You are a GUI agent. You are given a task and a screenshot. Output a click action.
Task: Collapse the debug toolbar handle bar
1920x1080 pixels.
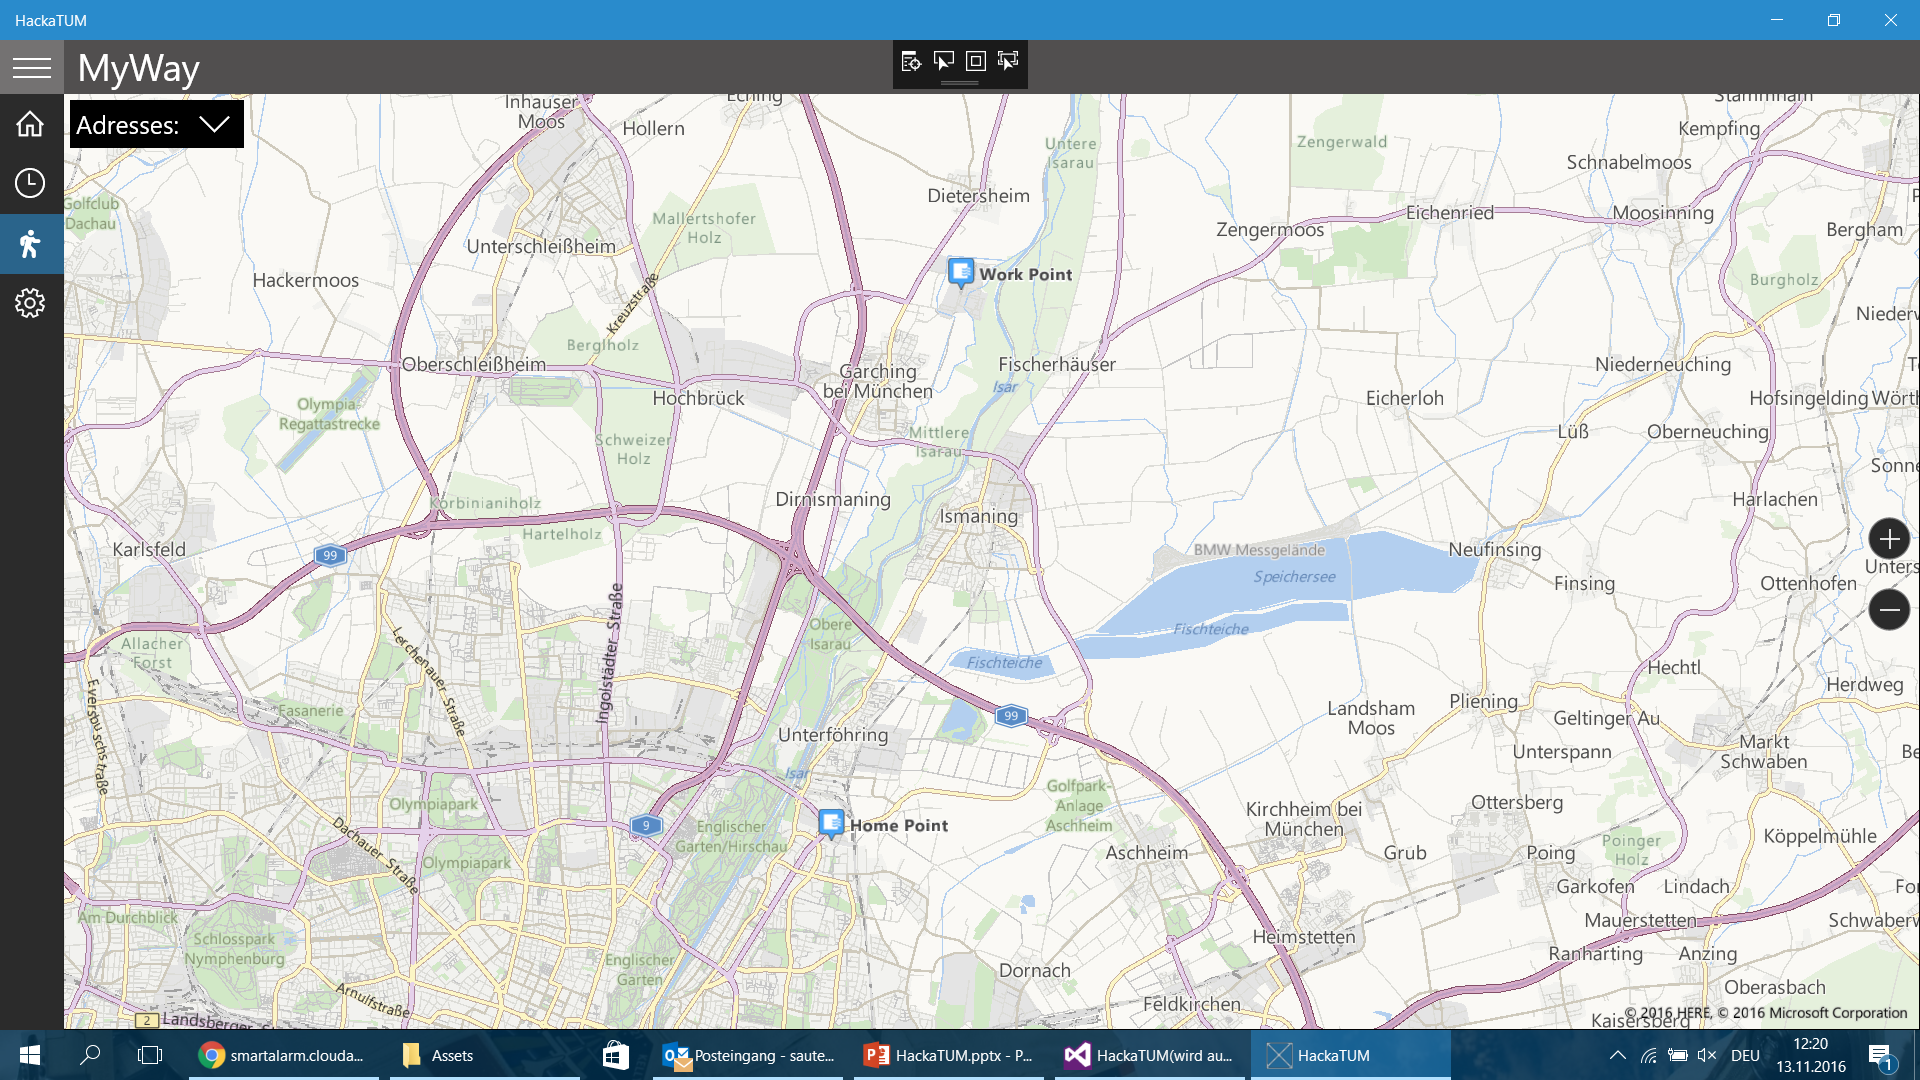coord(959,83)
